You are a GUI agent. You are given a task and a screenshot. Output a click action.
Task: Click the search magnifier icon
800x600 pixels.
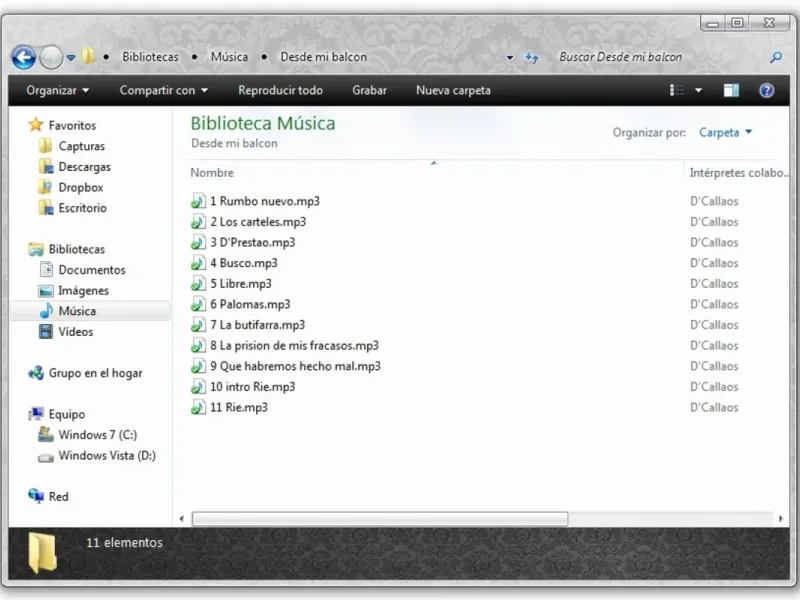(x=776, y=57)
